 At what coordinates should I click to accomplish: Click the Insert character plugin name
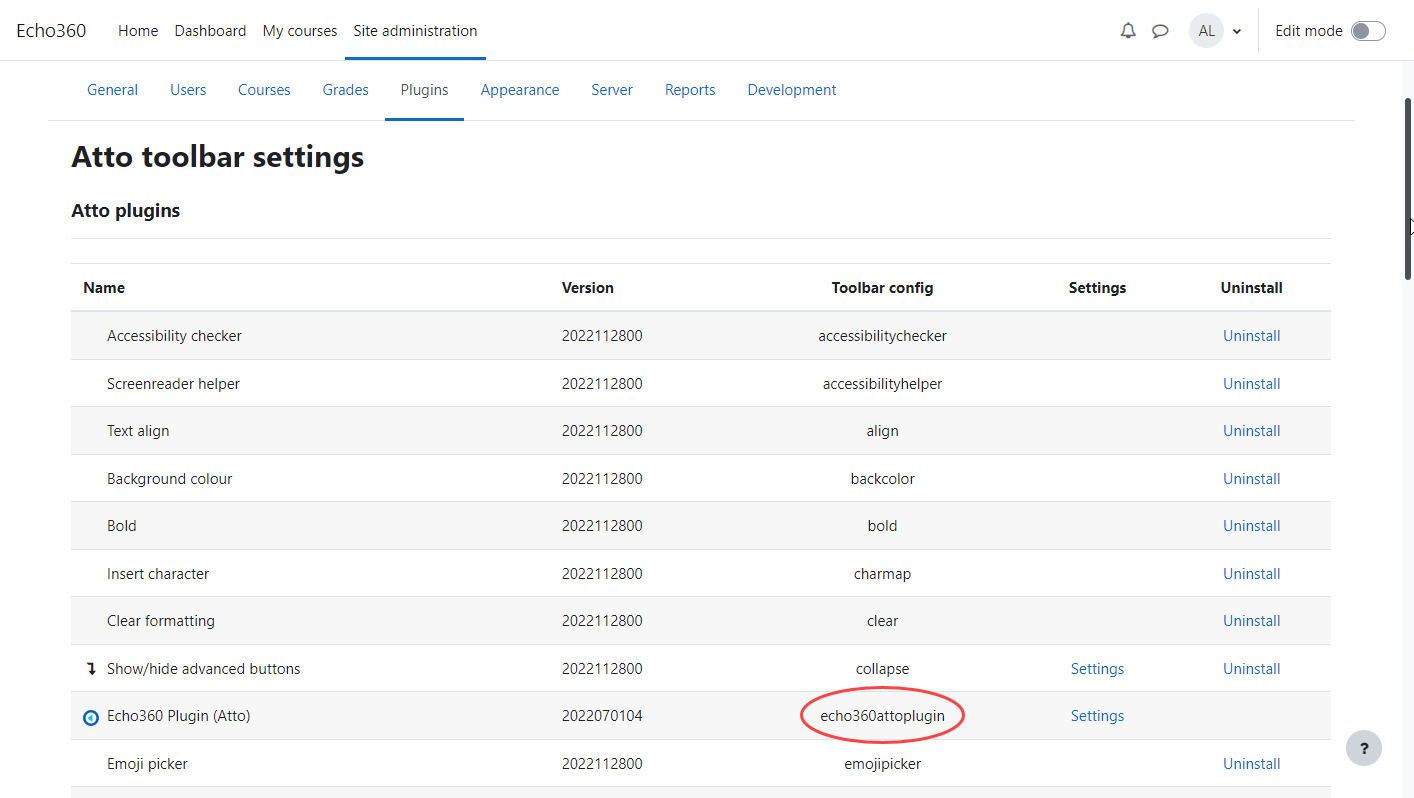[x=158, y=574]
